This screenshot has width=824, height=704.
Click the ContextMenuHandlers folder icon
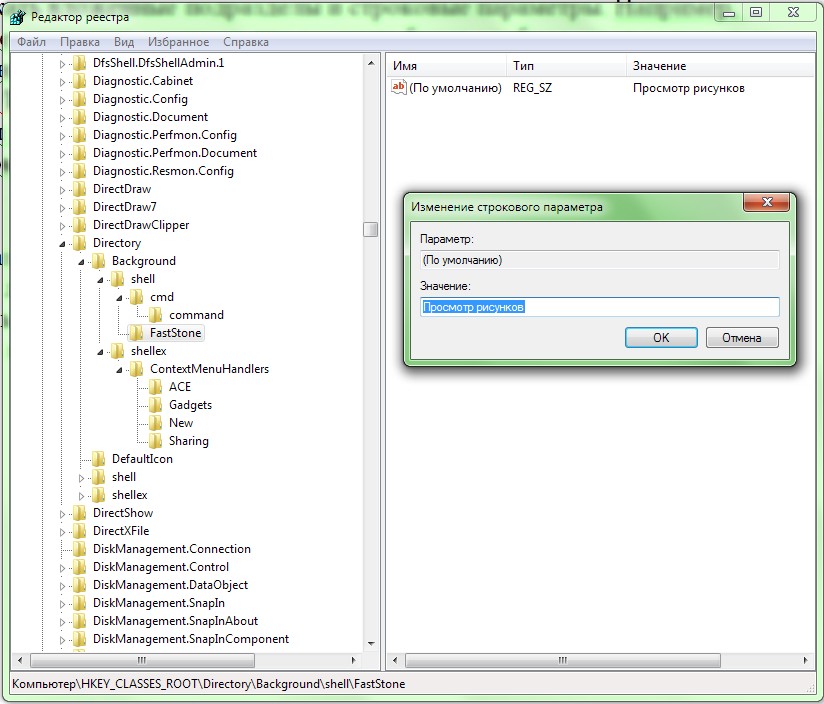coord(137,369)
